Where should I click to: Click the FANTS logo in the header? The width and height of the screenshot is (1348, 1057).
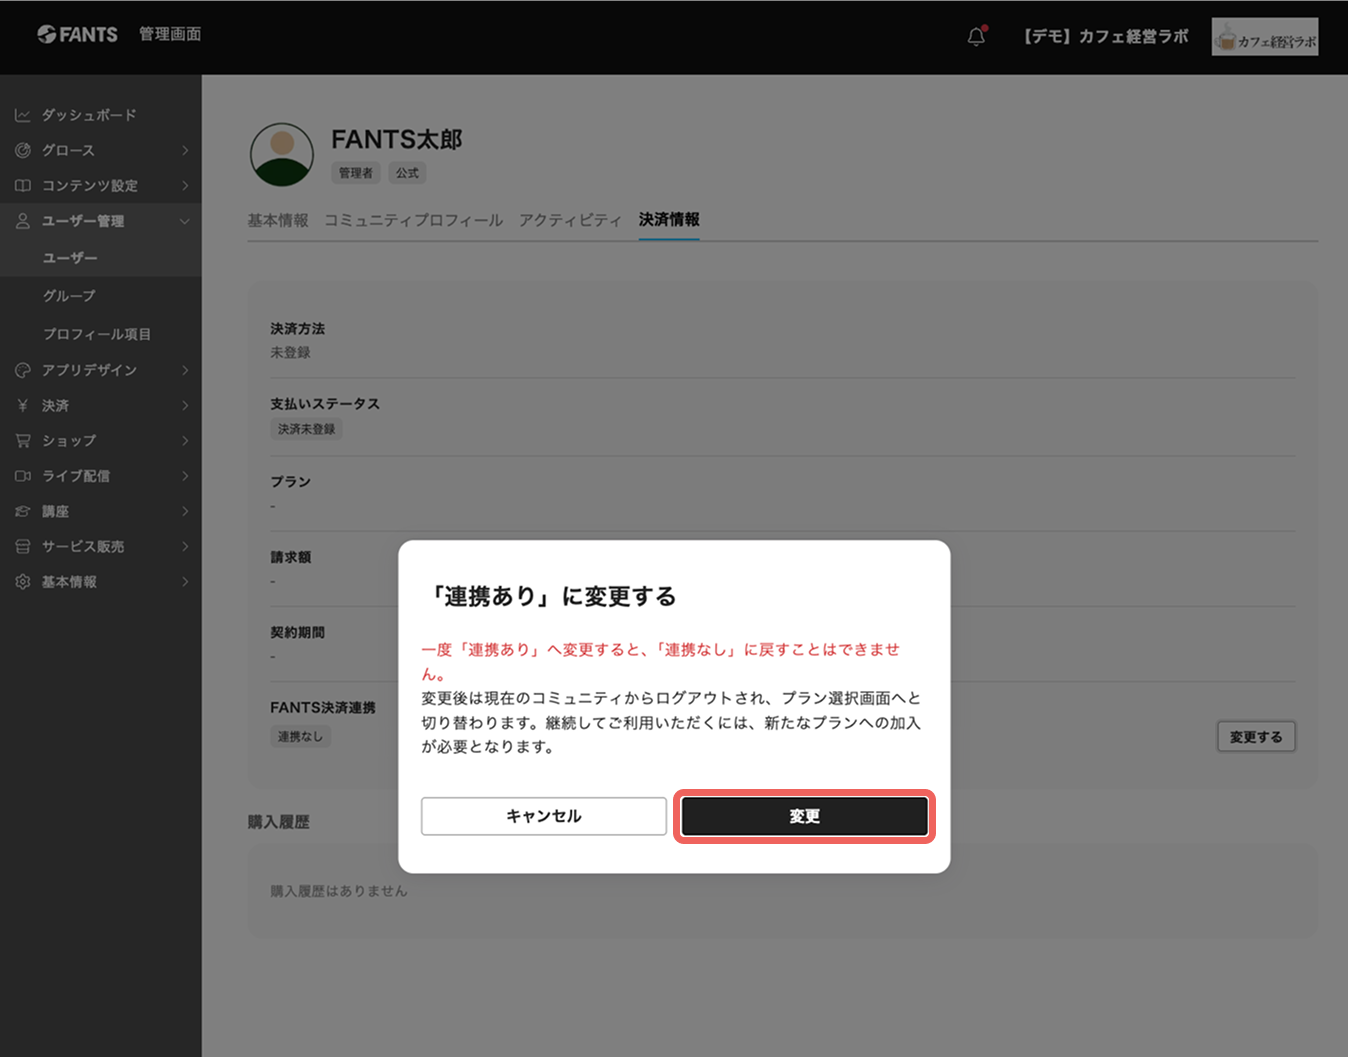pos(77,34)
